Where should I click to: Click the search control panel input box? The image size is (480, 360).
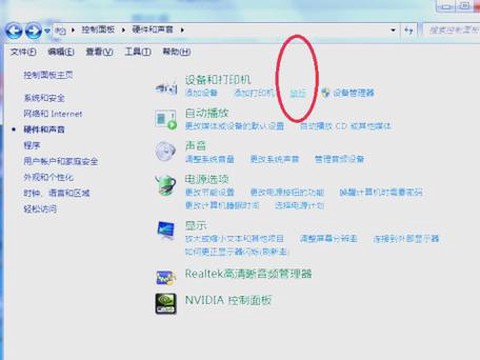coord(452,30)
